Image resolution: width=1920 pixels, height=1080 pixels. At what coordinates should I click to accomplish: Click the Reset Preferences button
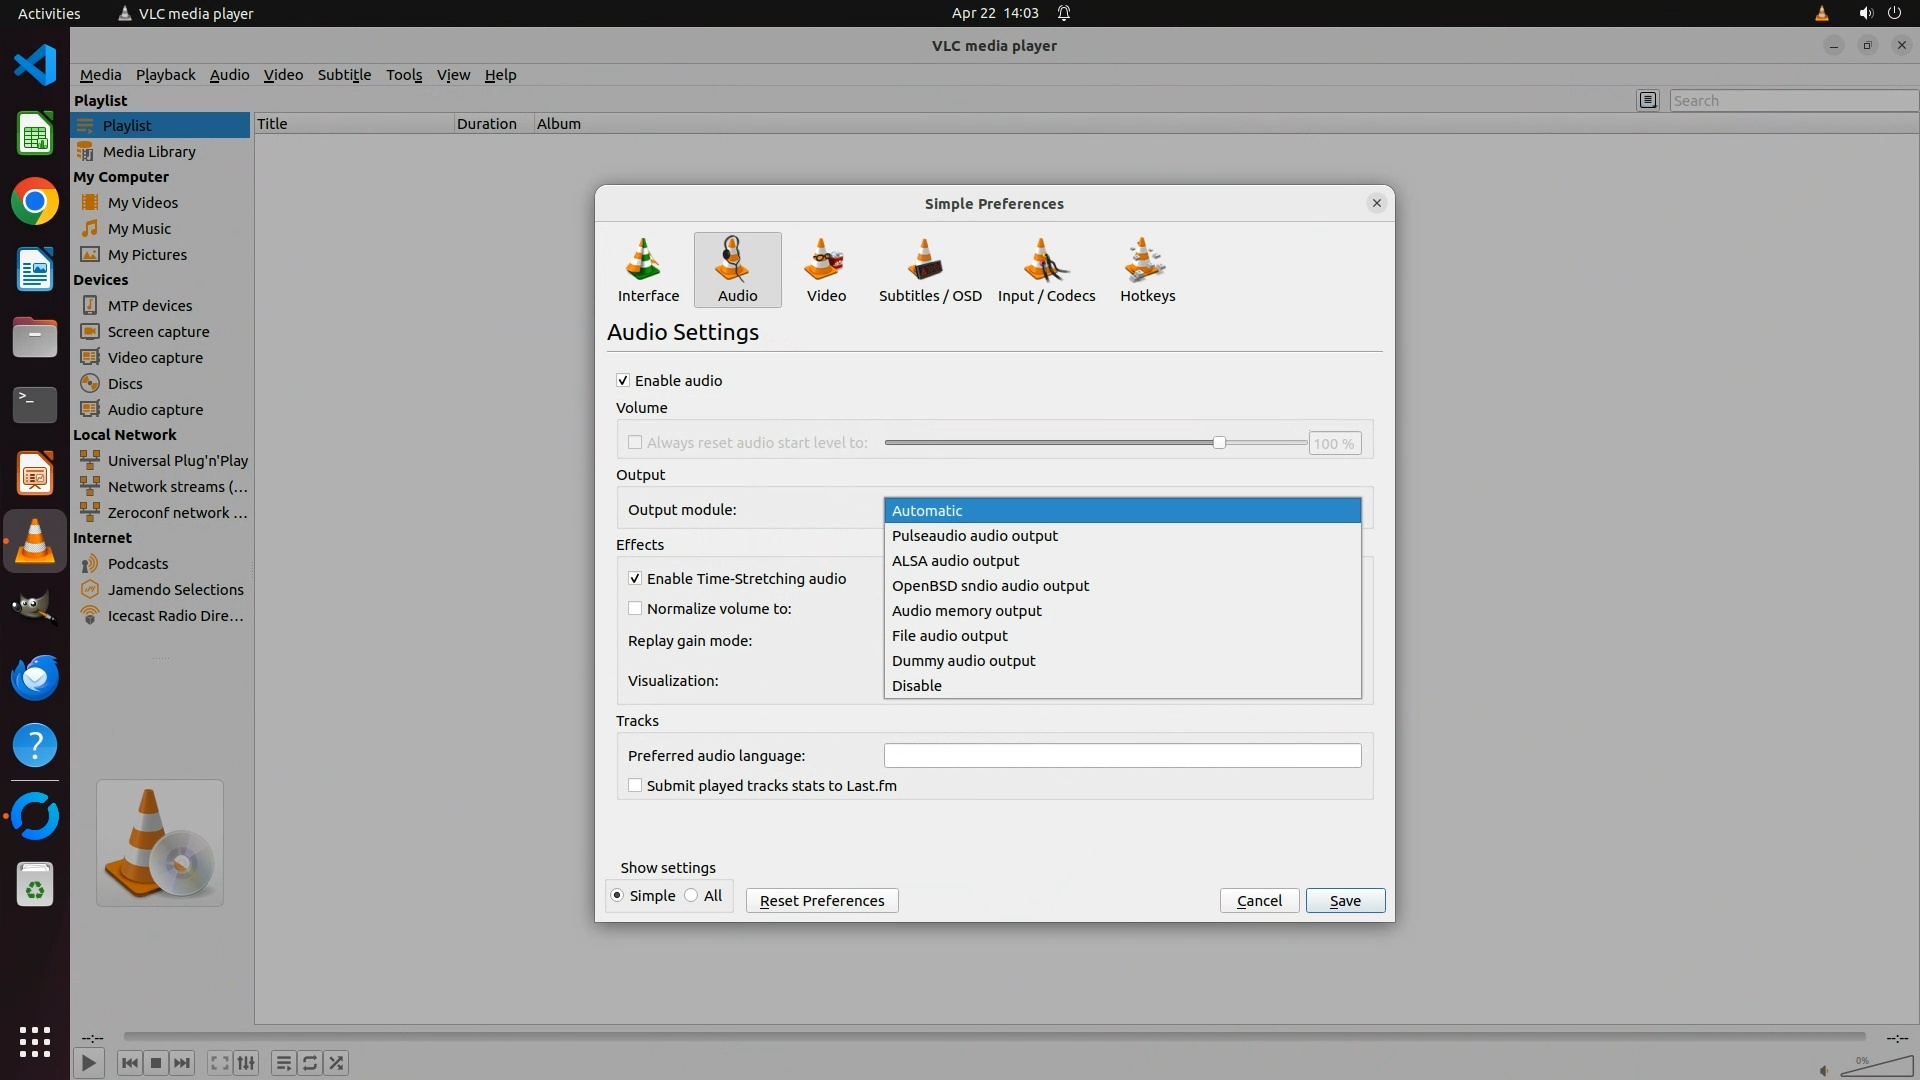tap(821, 901)
